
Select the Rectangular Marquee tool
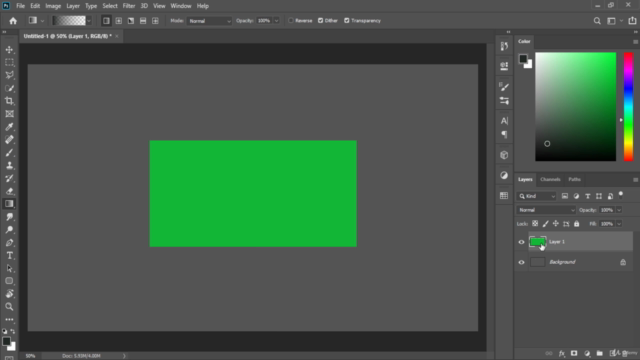coord(9,62)
